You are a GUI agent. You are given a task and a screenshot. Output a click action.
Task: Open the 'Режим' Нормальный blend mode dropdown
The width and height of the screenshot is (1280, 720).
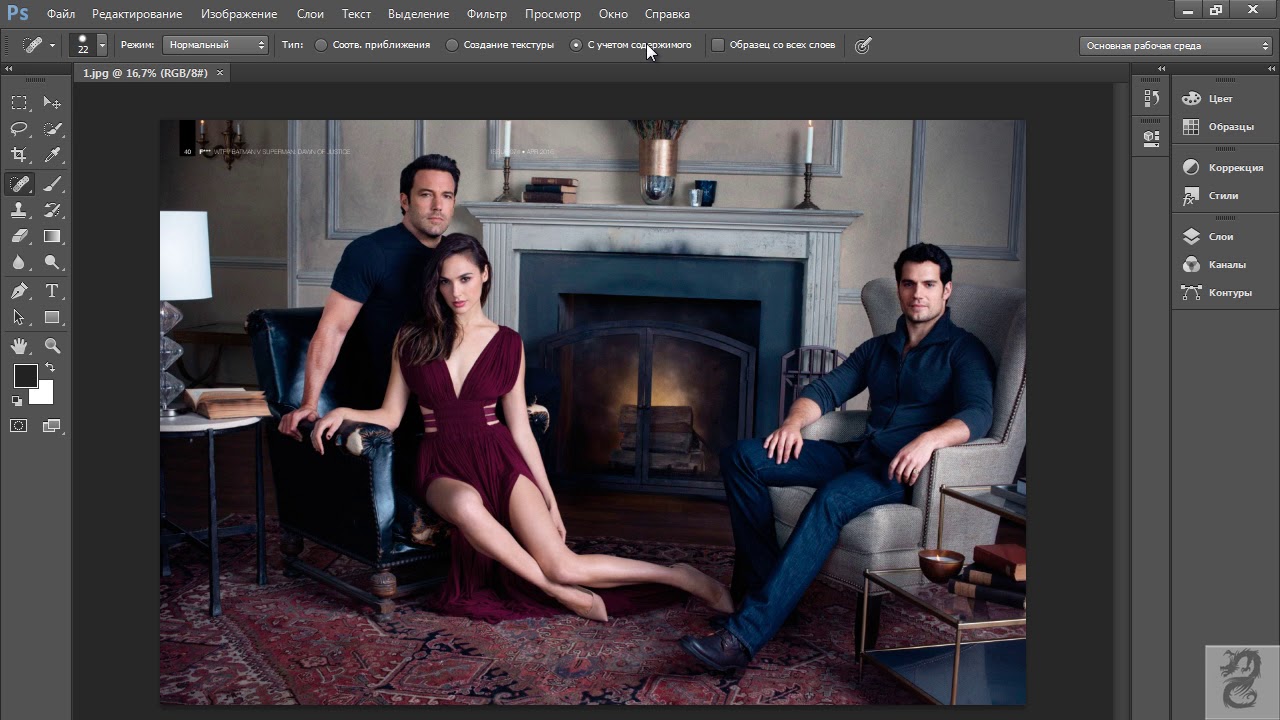coord(216,45)
